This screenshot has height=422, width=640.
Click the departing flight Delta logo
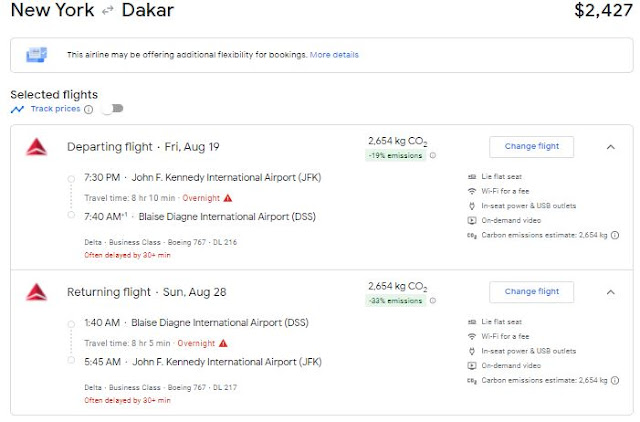[36, 147]
